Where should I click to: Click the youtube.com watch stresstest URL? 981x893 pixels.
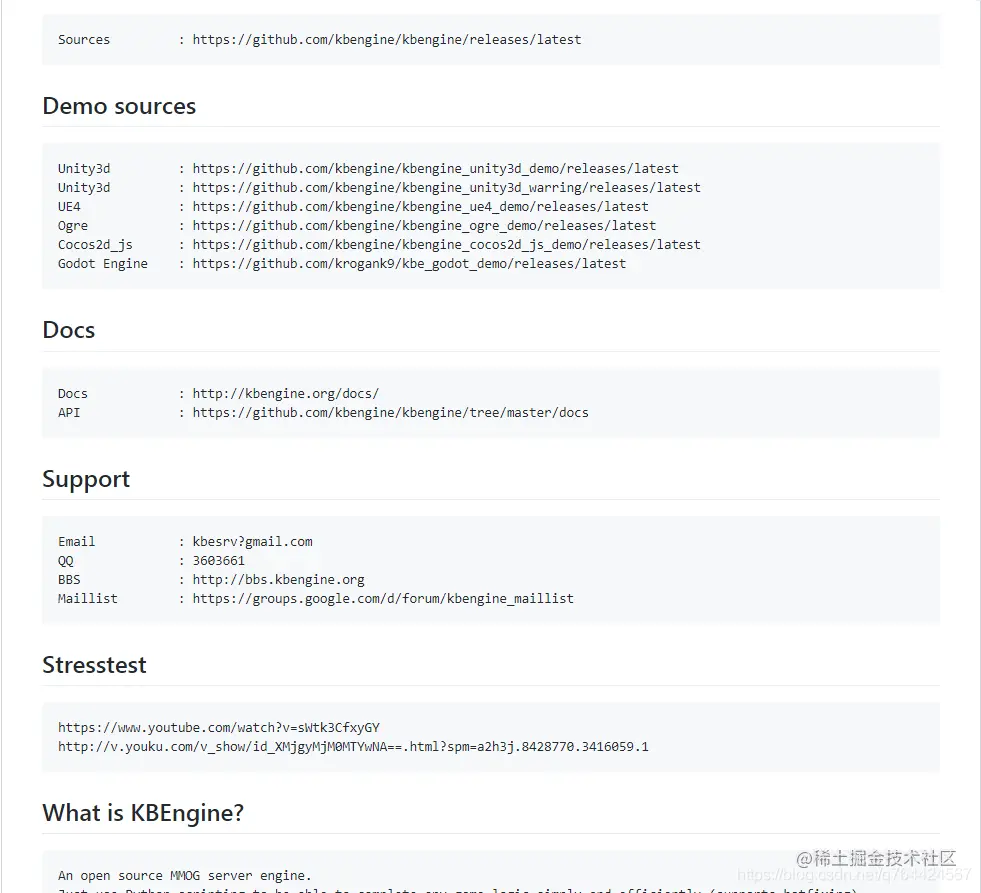[x=219, y=728]
